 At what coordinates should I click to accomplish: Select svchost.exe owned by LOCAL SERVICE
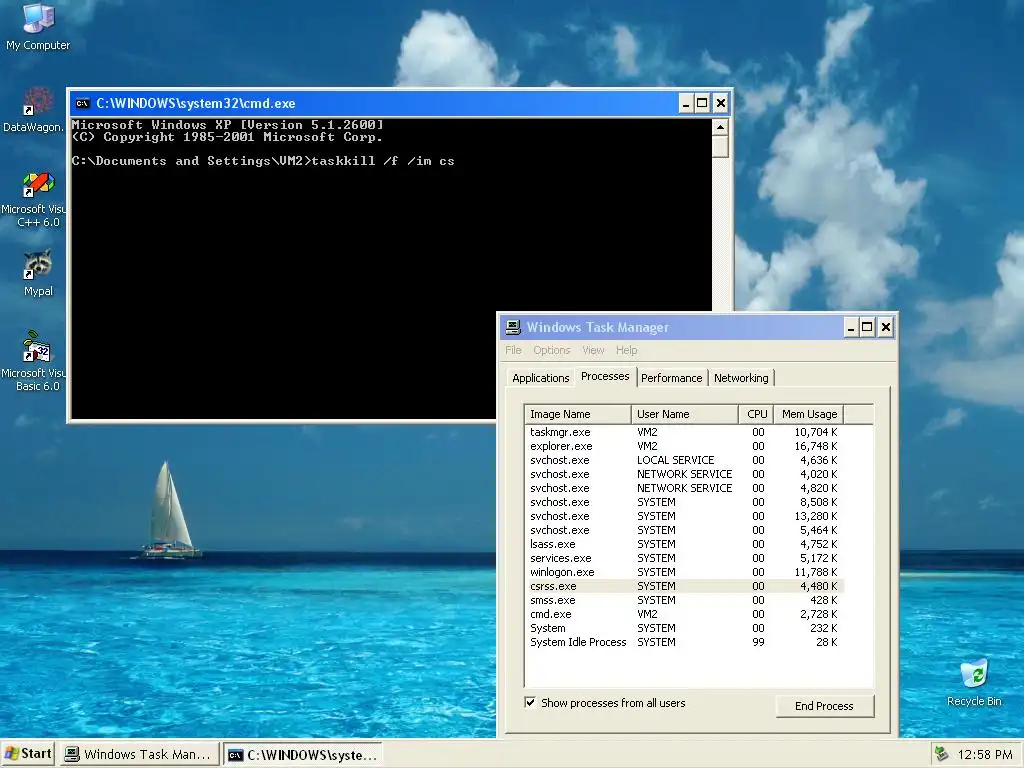684,460
